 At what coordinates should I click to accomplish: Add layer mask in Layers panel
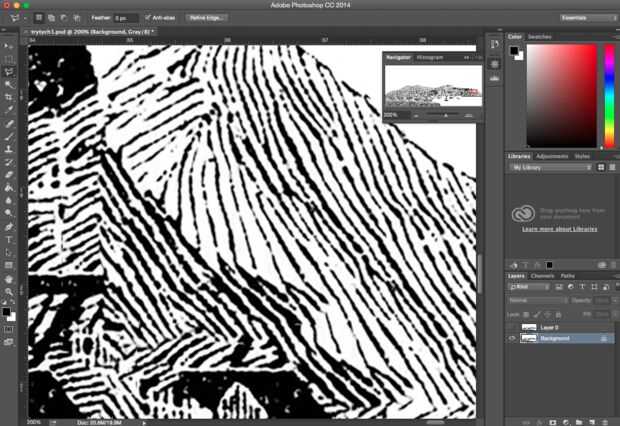click(553, 422)
